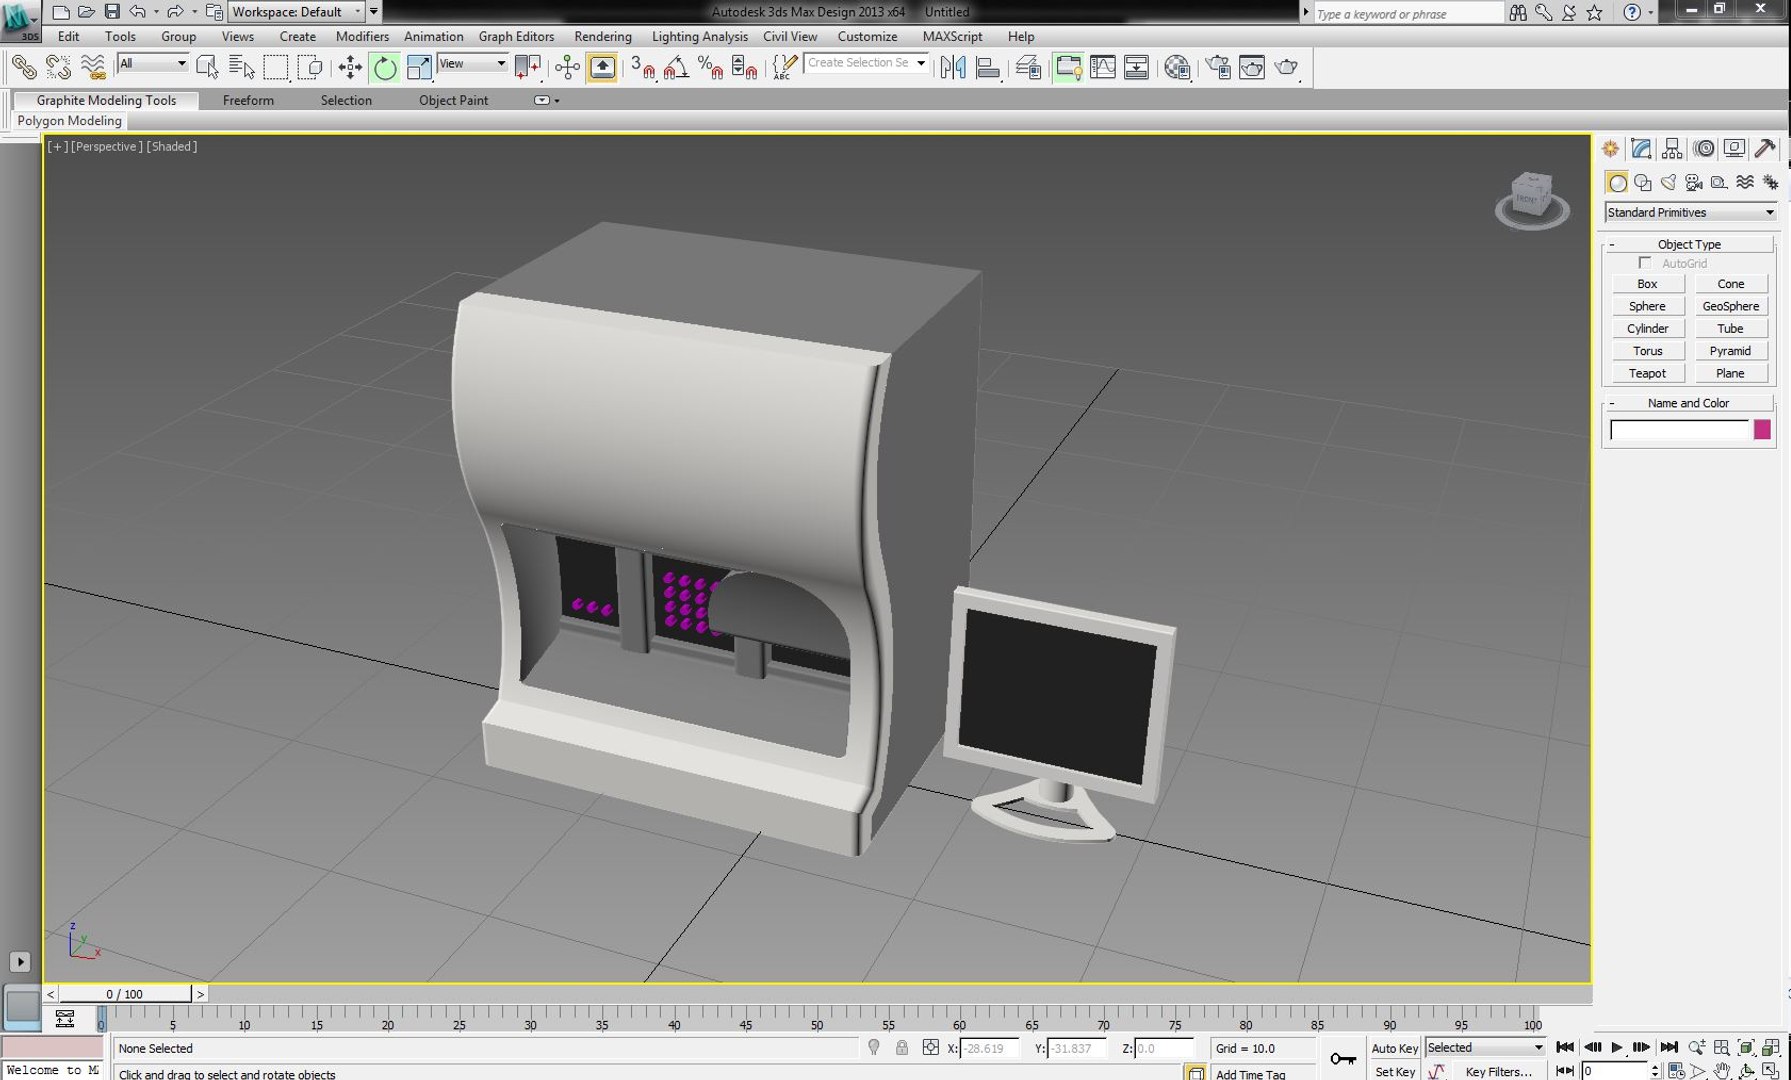This screenshot has height=1080, width=1791.
Task: Click the GeoSphere button
Action: tap(1730, 306)
